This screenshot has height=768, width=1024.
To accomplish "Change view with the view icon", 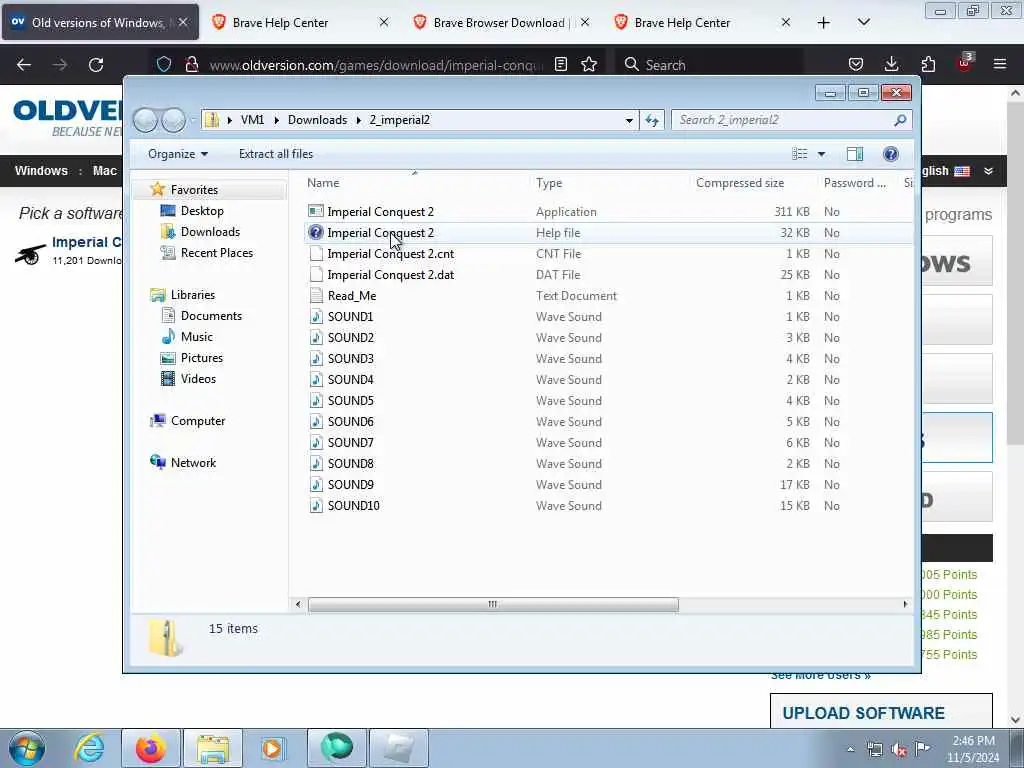I will click(x=799, y=153).
